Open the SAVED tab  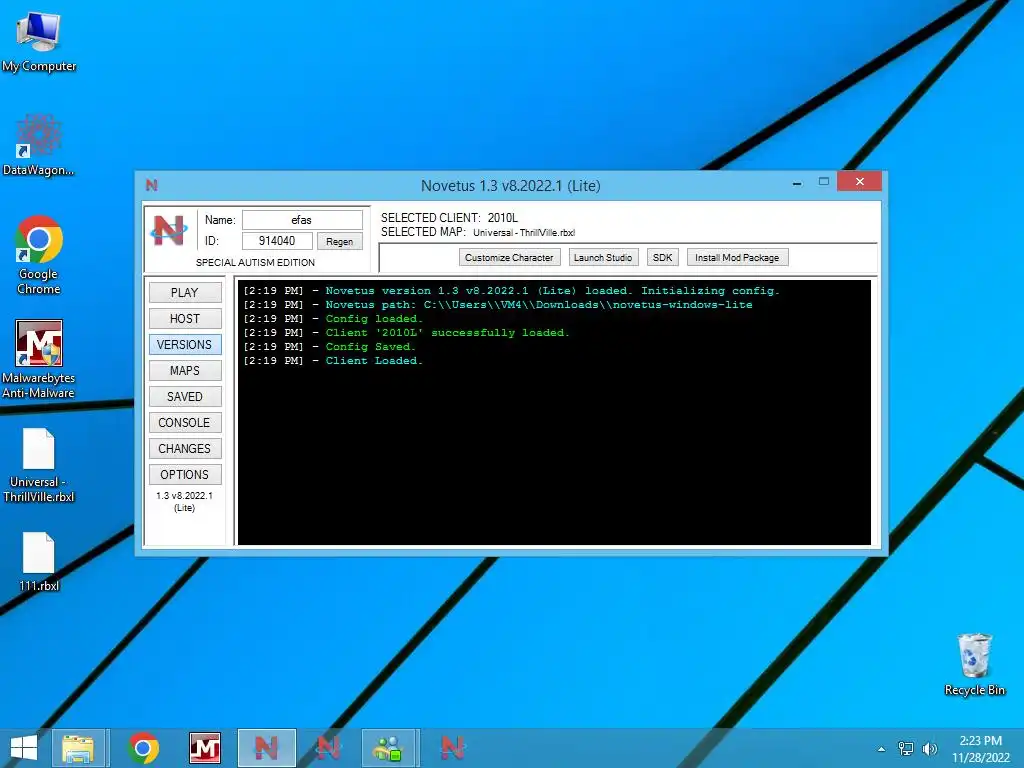tap(185, 396)
